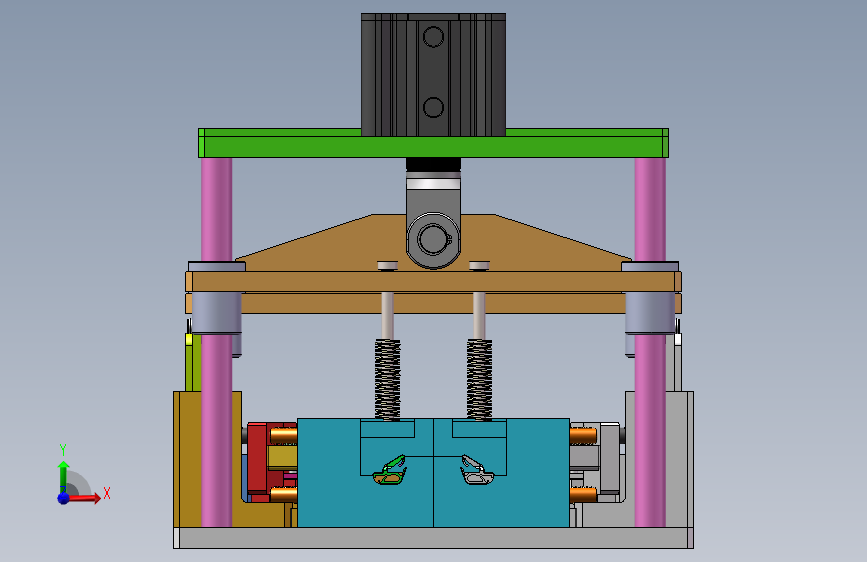The width and height of the screenshot is (867, 562).
Task: Pick the left guide pin above the left spring
Action: [388, 316]
